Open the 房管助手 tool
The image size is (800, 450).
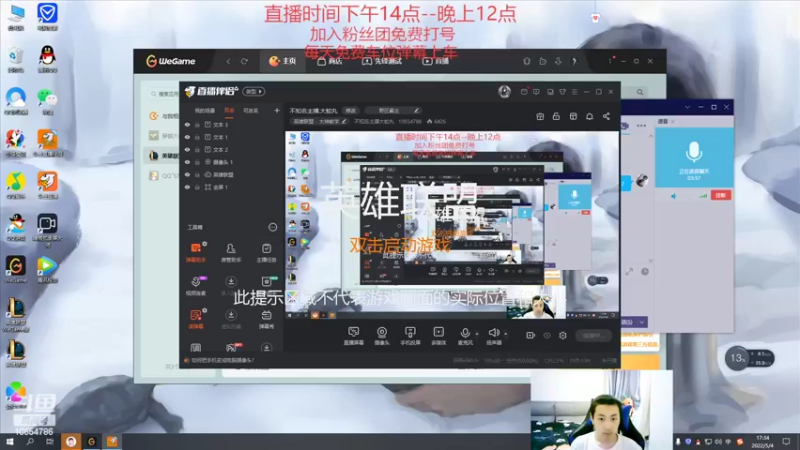coord(231,253)
